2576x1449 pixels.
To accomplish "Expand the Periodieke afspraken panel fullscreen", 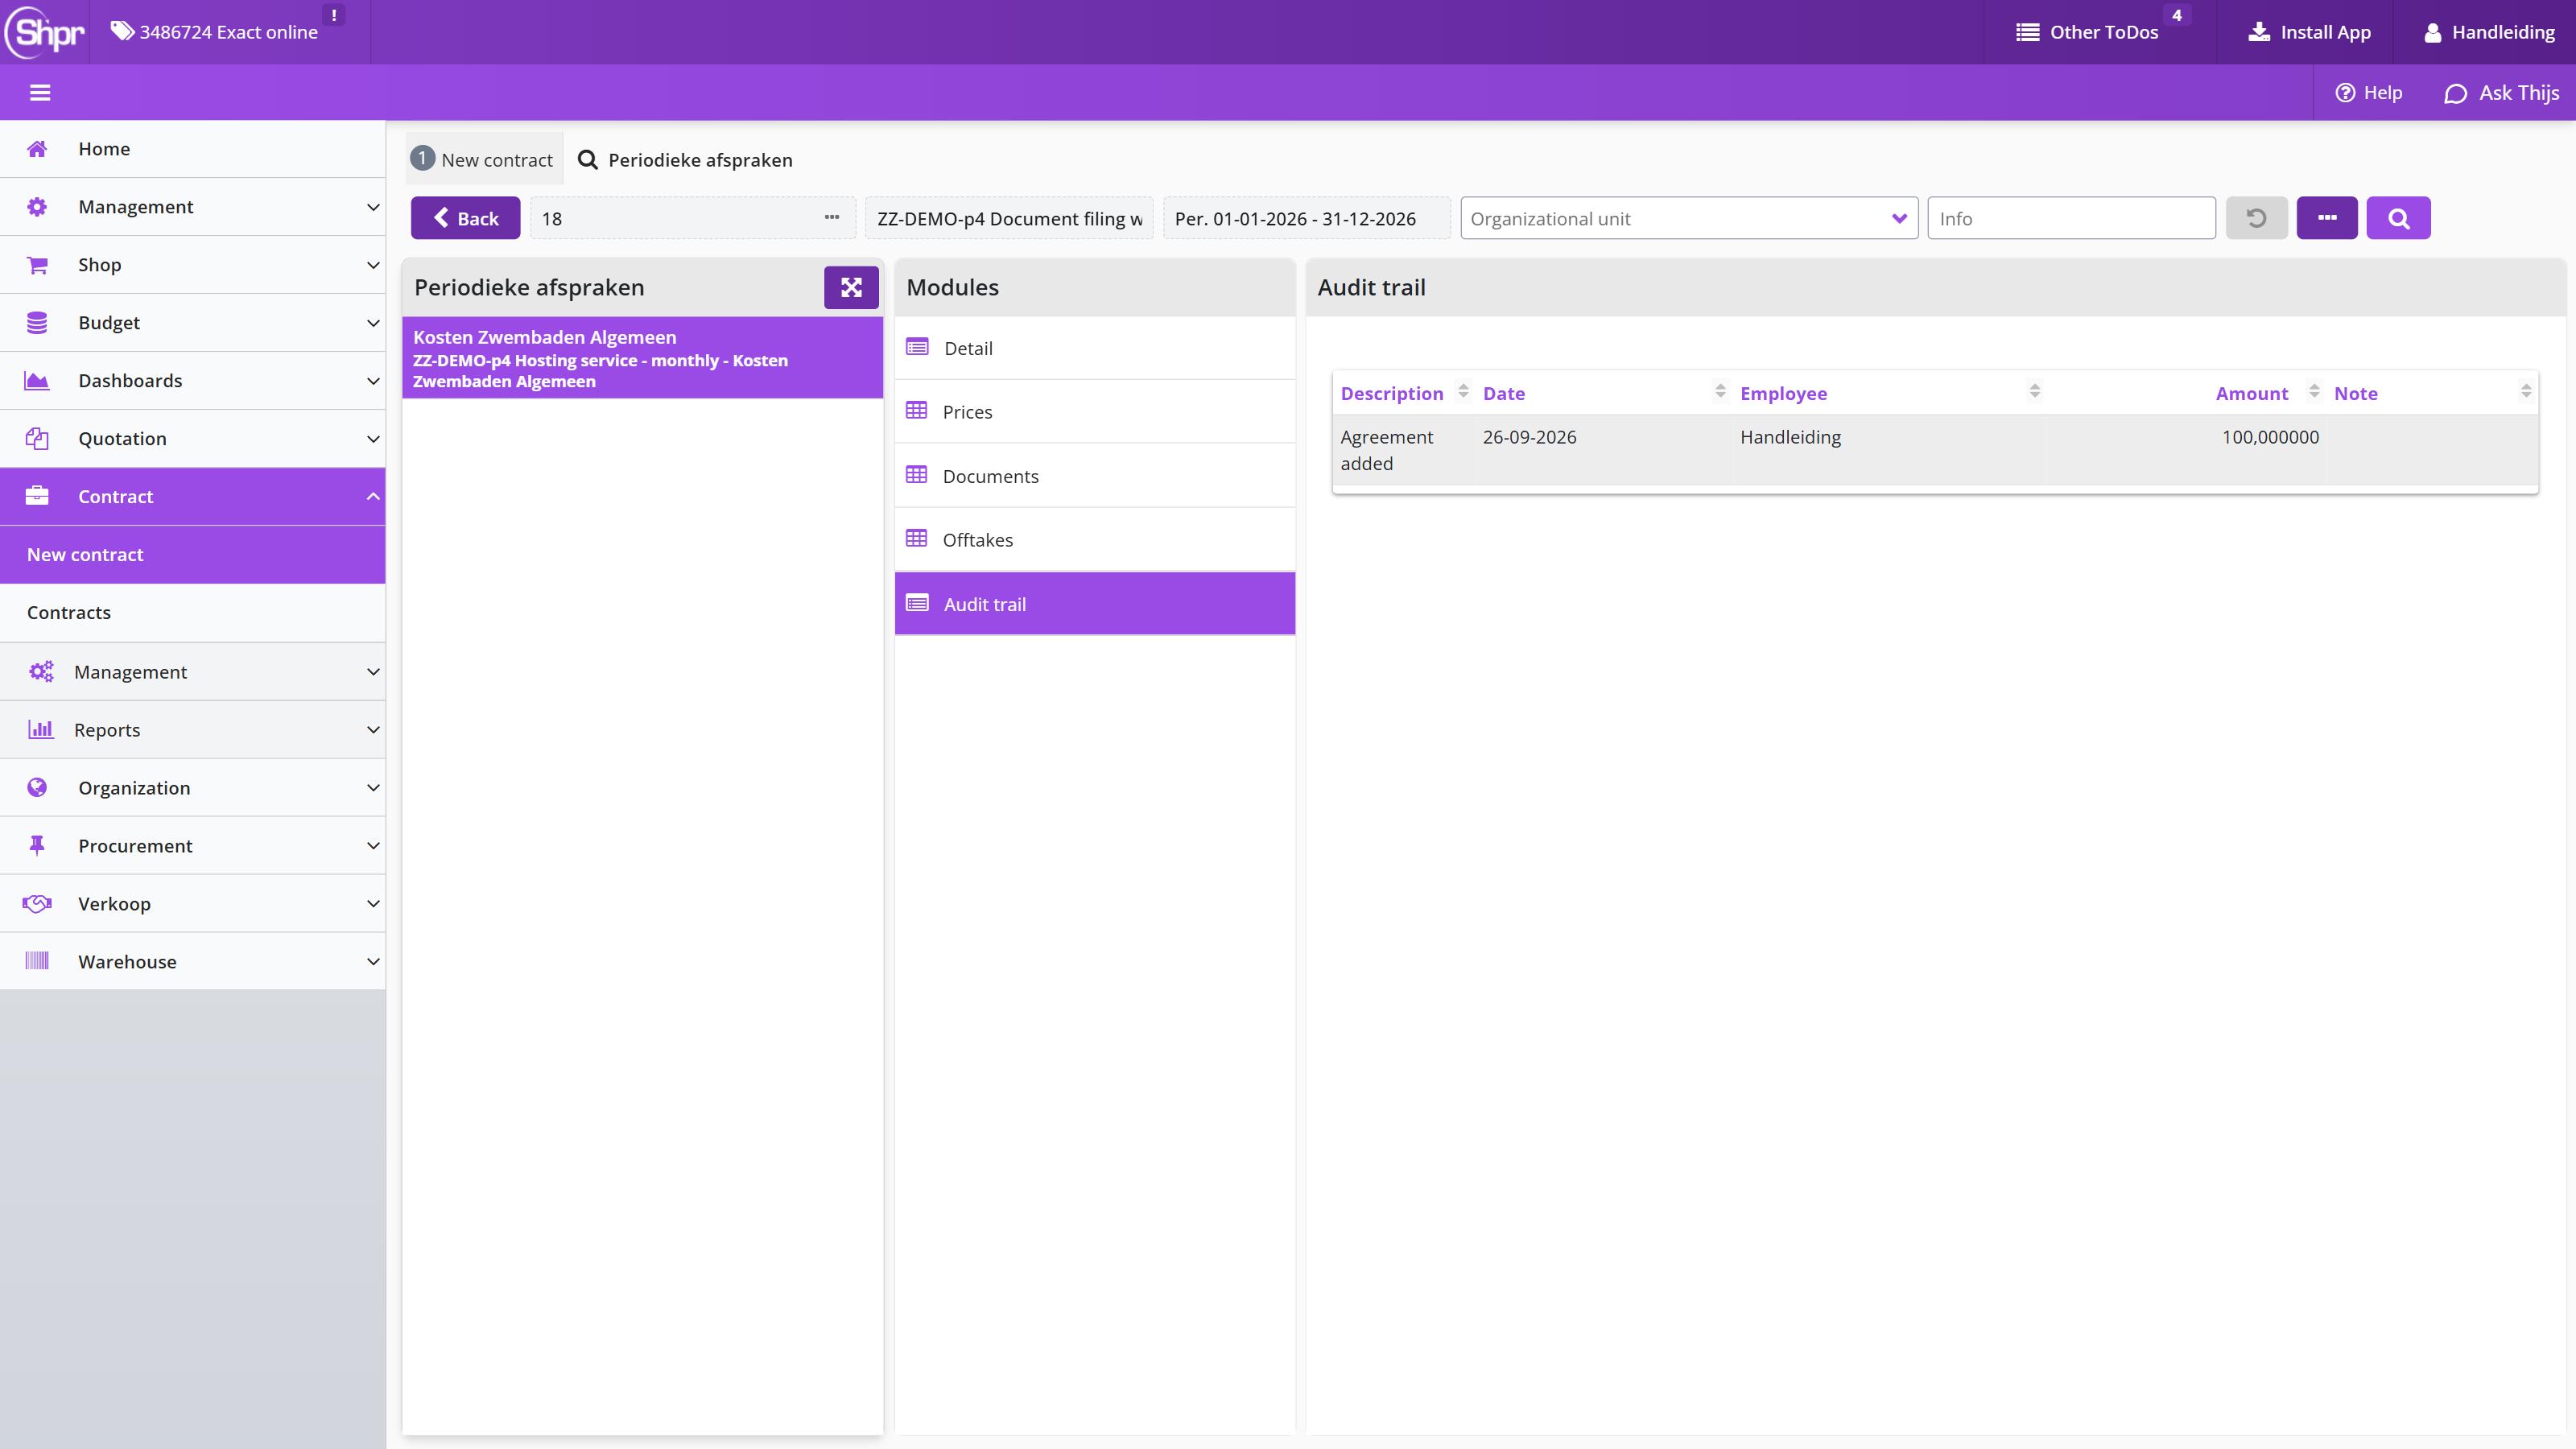I will click(x=851, y=288).
